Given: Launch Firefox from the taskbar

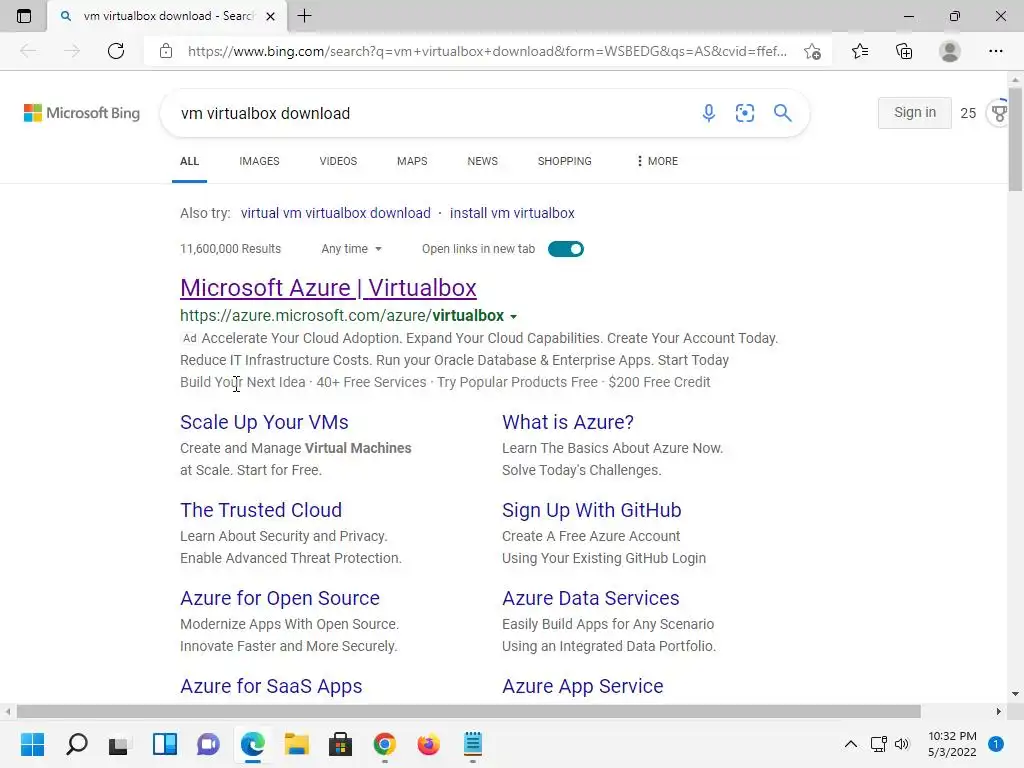Looking at the screenshot, I should [428, 744].
